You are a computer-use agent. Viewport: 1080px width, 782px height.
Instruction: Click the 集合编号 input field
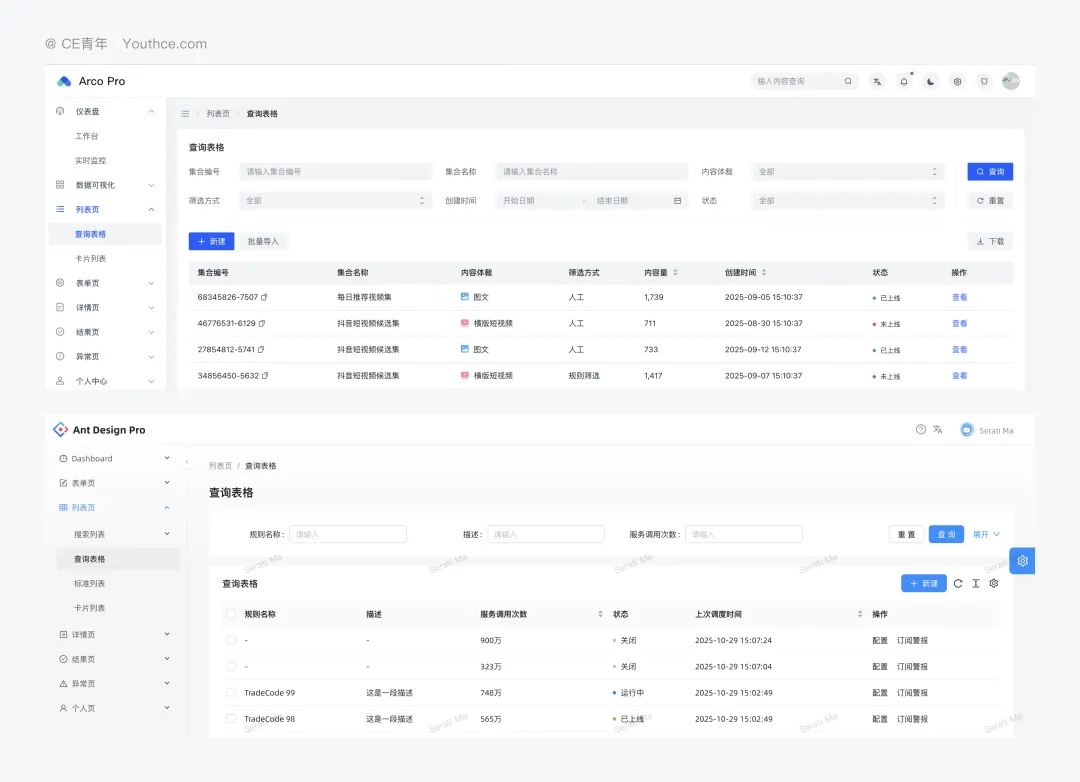click(335, 172)
